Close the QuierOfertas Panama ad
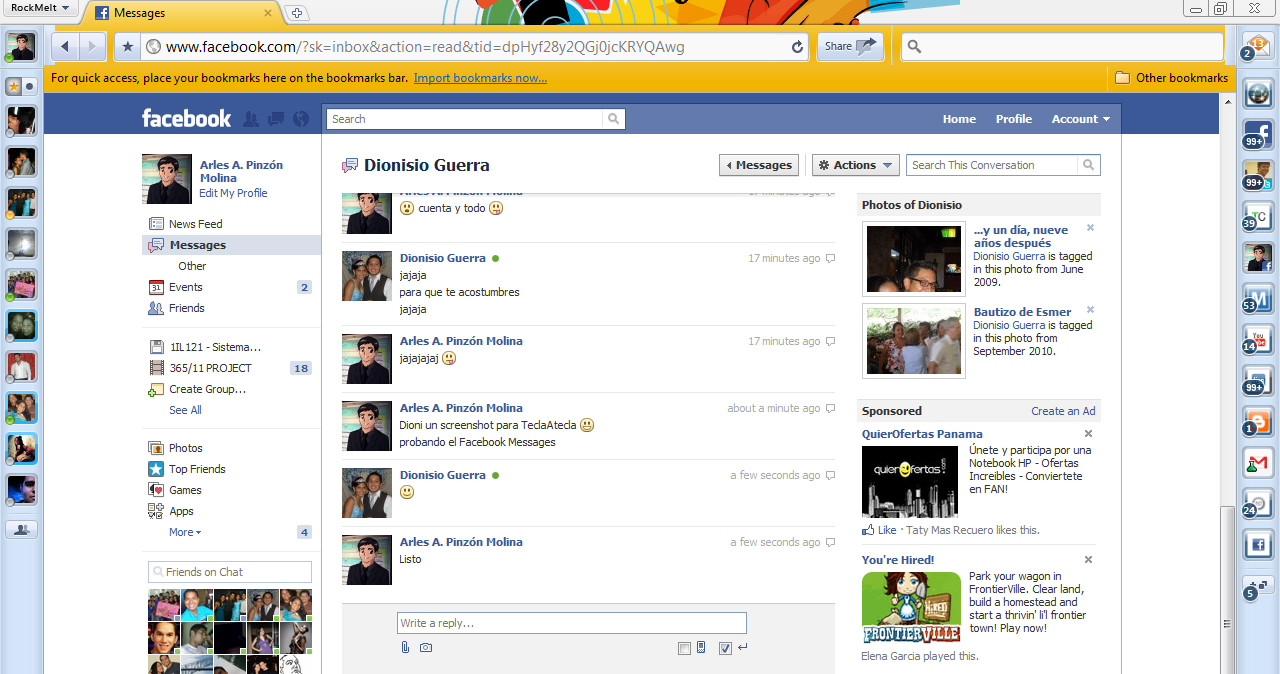Screen dimensions: 1280x674 click(x=1089, y=434)
